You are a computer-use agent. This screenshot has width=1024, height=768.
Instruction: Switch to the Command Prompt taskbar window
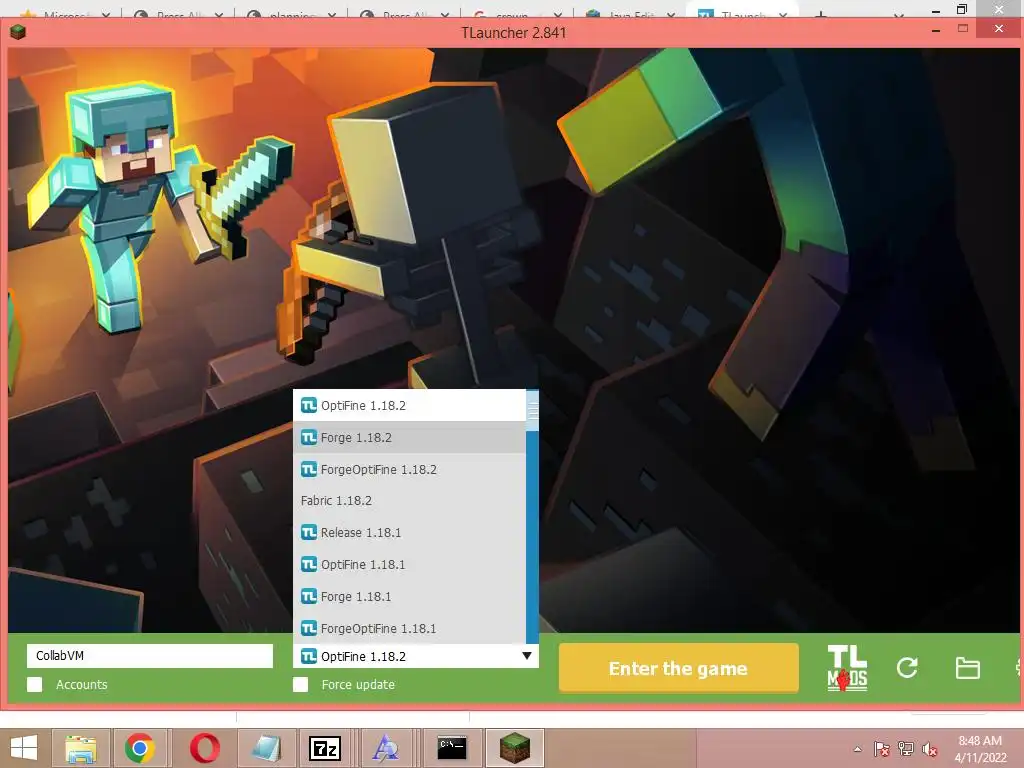tap(451, 748)
